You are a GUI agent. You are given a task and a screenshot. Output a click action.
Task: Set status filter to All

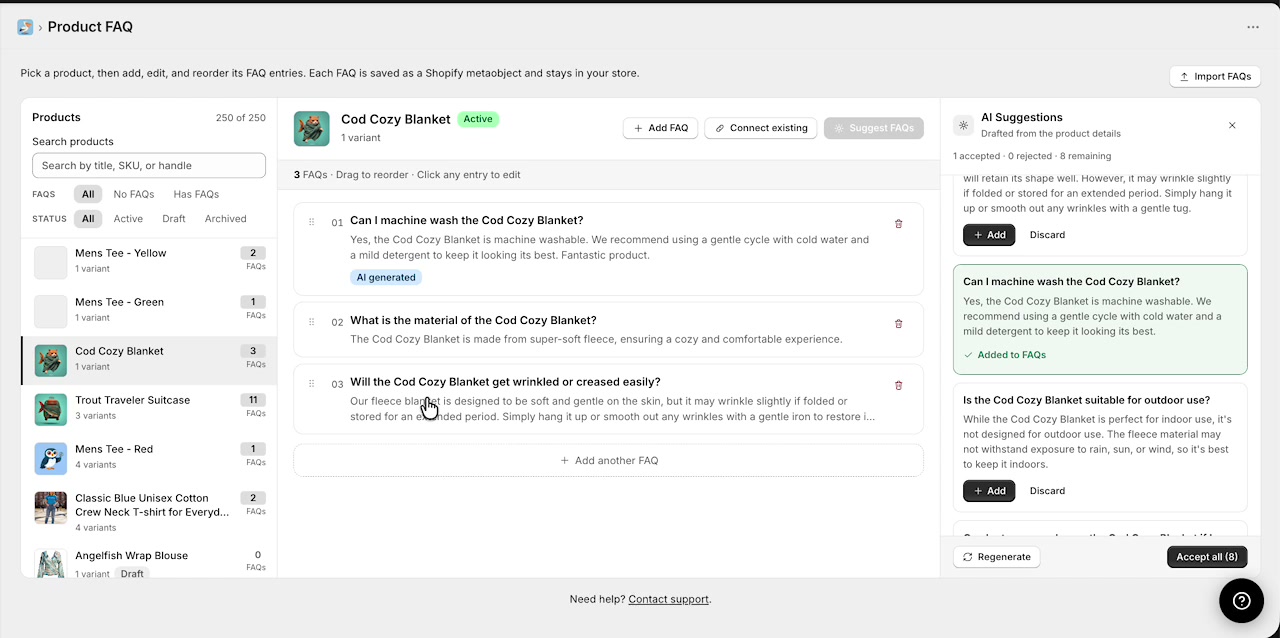point(89,218)
